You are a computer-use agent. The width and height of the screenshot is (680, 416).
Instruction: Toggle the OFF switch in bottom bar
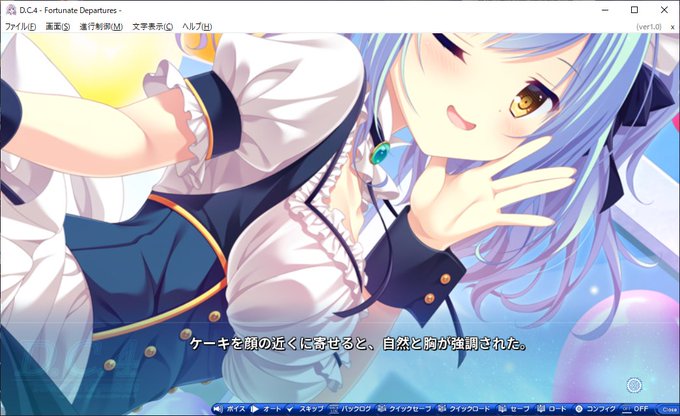(x=635, y=409)
